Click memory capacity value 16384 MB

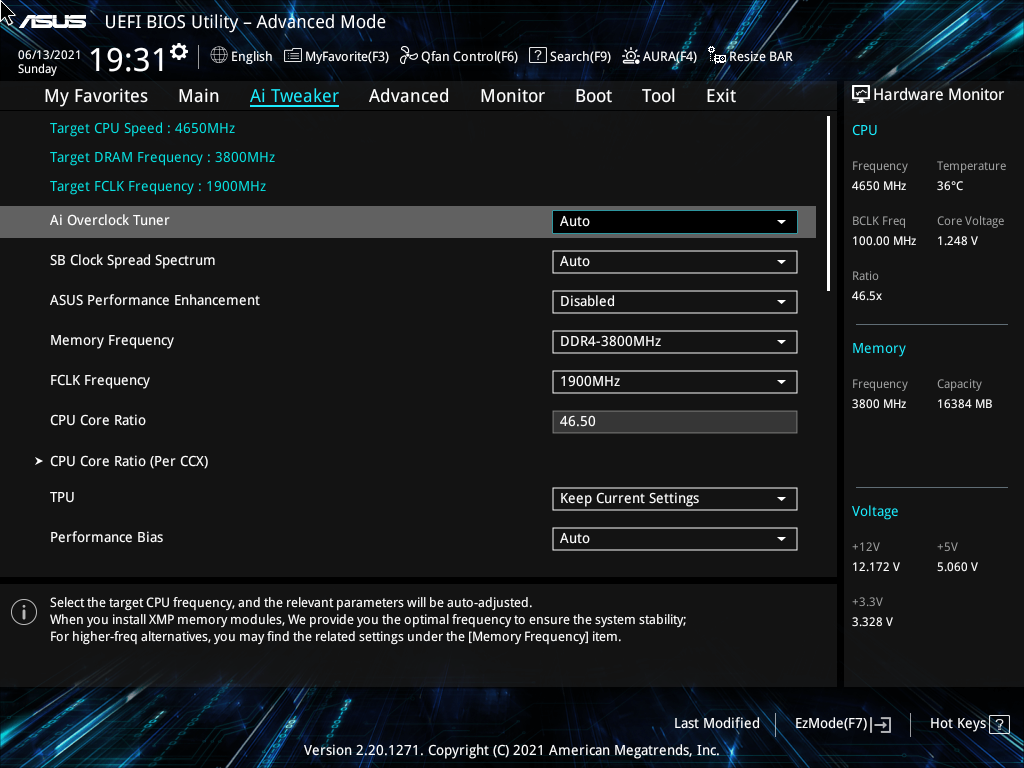pyautogui.click(x=964, y=404)
